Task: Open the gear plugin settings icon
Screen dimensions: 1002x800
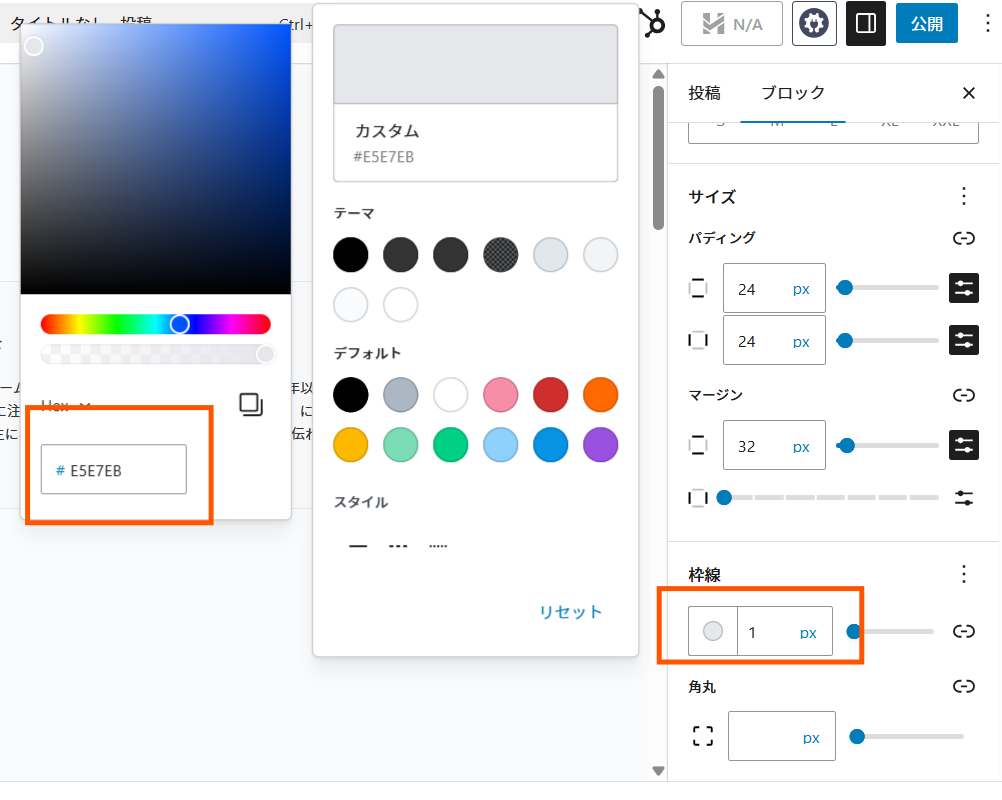Action: pyautogui.click(x=814, y=24)
